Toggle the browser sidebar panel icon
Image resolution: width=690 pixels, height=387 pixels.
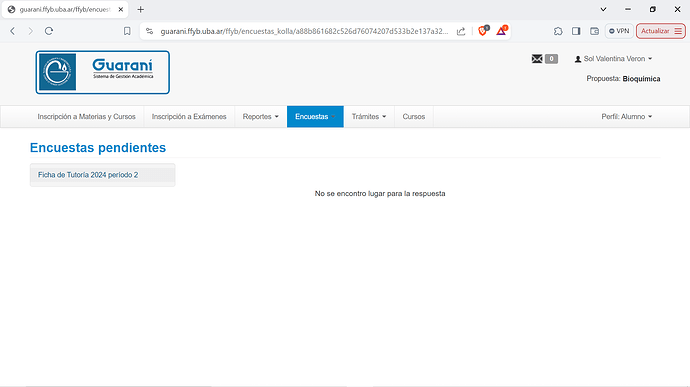click(576, 31)
